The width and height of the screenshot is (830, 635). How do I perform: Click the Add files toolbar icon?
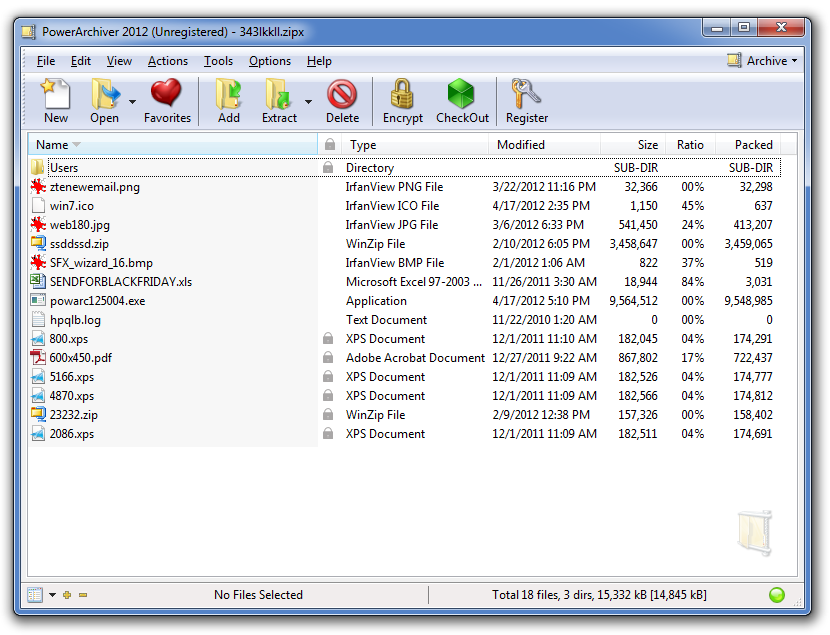(x=229, y=94)
